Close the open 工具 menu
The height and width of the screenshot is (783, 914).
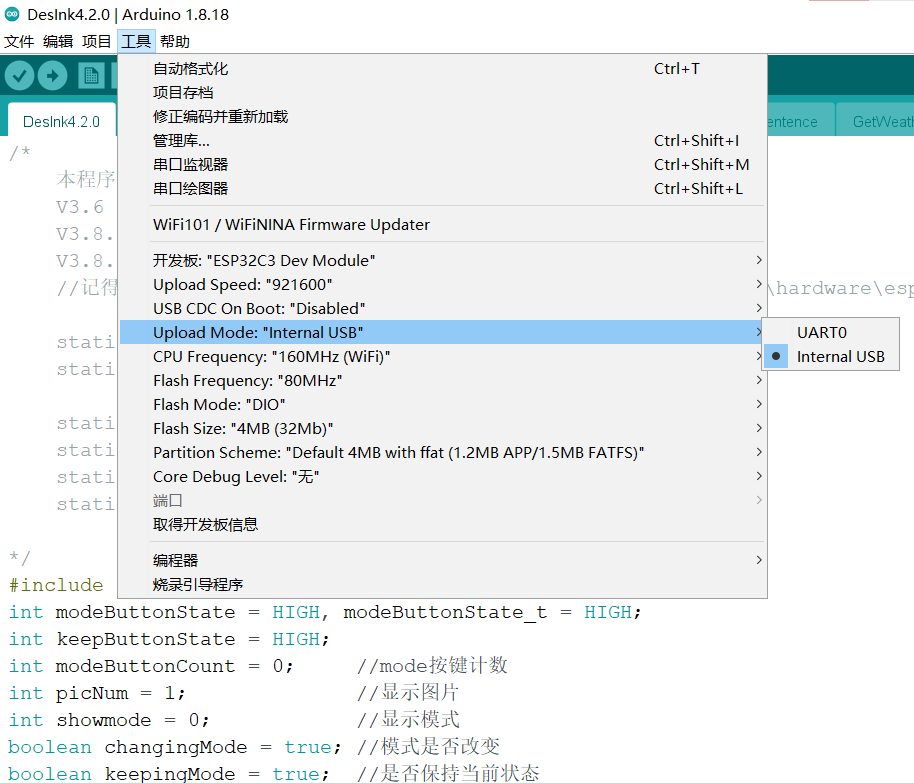coord(136,41)
